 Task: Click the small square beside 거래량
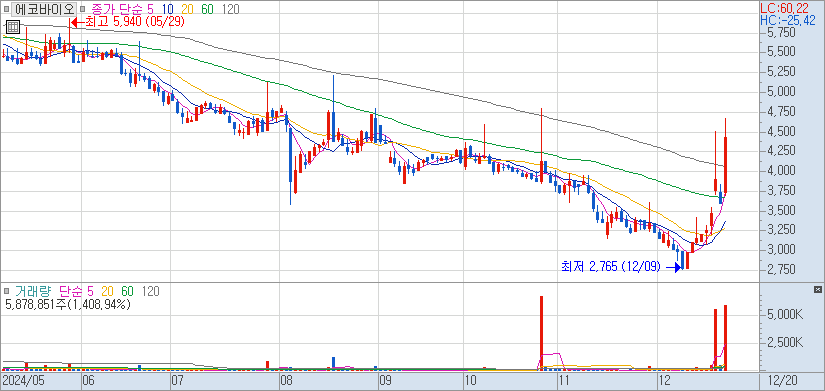click(6, 291)
